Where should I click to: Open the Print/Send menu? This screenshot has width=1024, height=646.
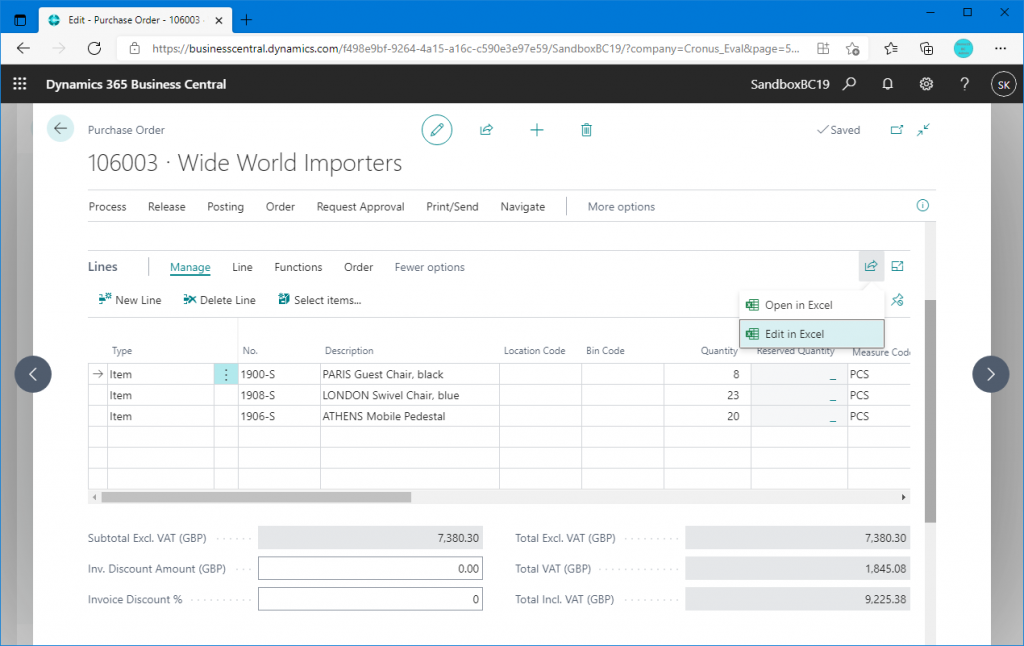coord(452,206)
